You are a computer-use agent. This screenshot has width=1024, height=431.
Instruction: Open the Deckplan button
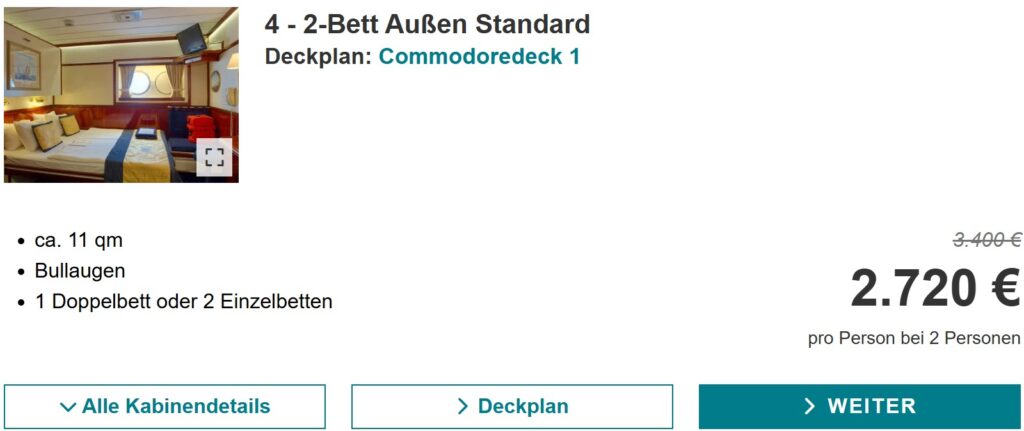pyautogui.click(x=512, y=406)
